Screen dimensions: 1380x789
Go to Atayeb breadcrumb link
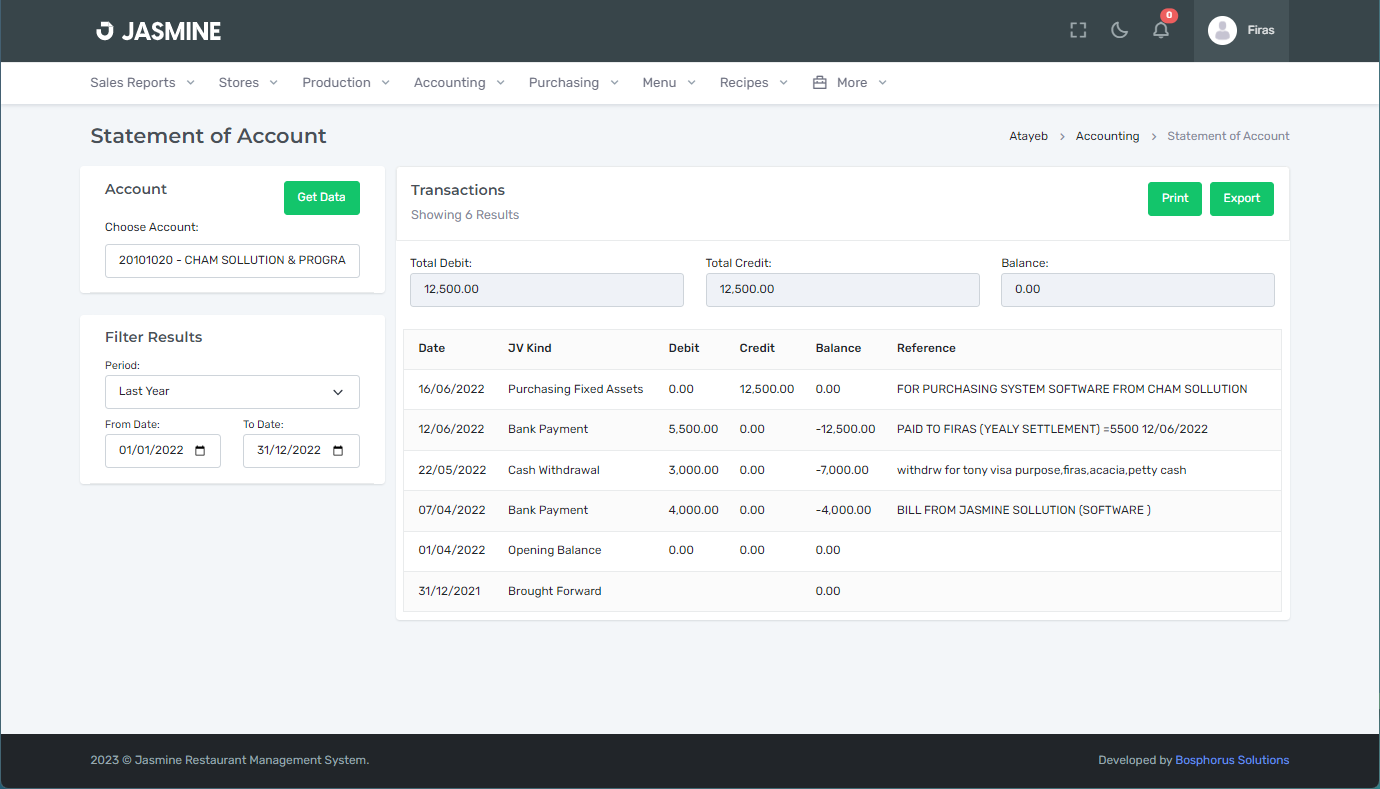pos(1028,136)
